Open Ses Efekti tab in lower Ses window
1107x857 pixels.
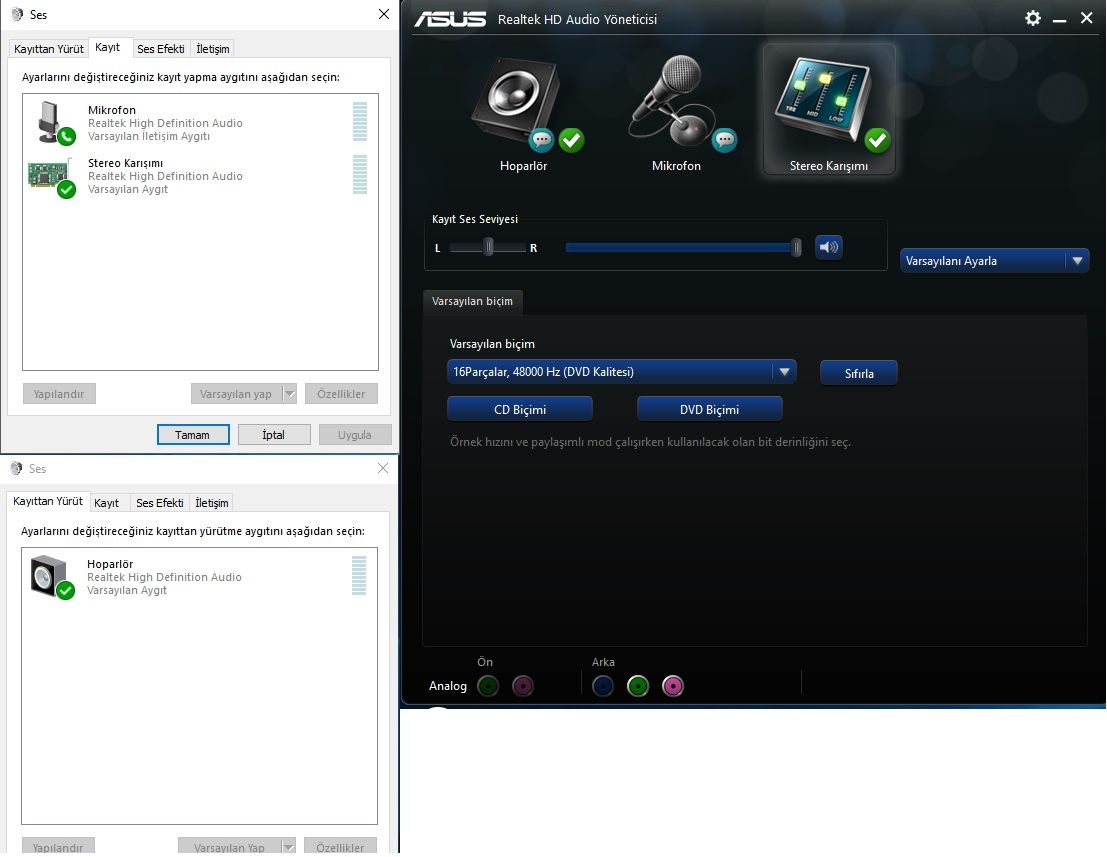point(160,503)
